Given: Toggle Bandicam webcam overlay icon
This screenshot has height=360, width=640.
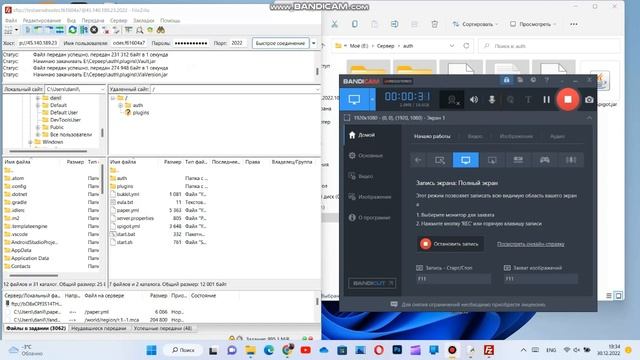Looking at the screenshot, I should (453, 100).
